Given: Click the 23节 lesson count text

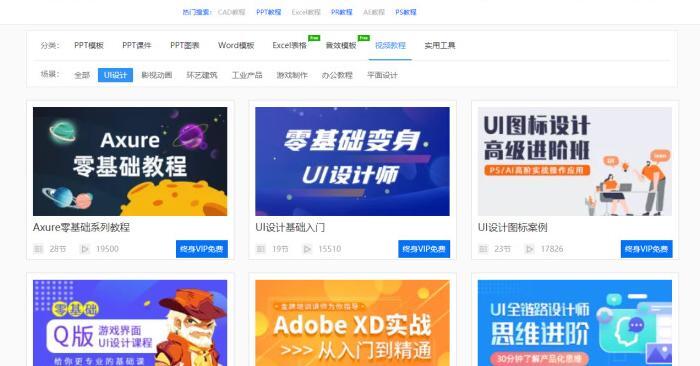Looking at the screenshot, I should pyautogui.click(x=502, y=249).
